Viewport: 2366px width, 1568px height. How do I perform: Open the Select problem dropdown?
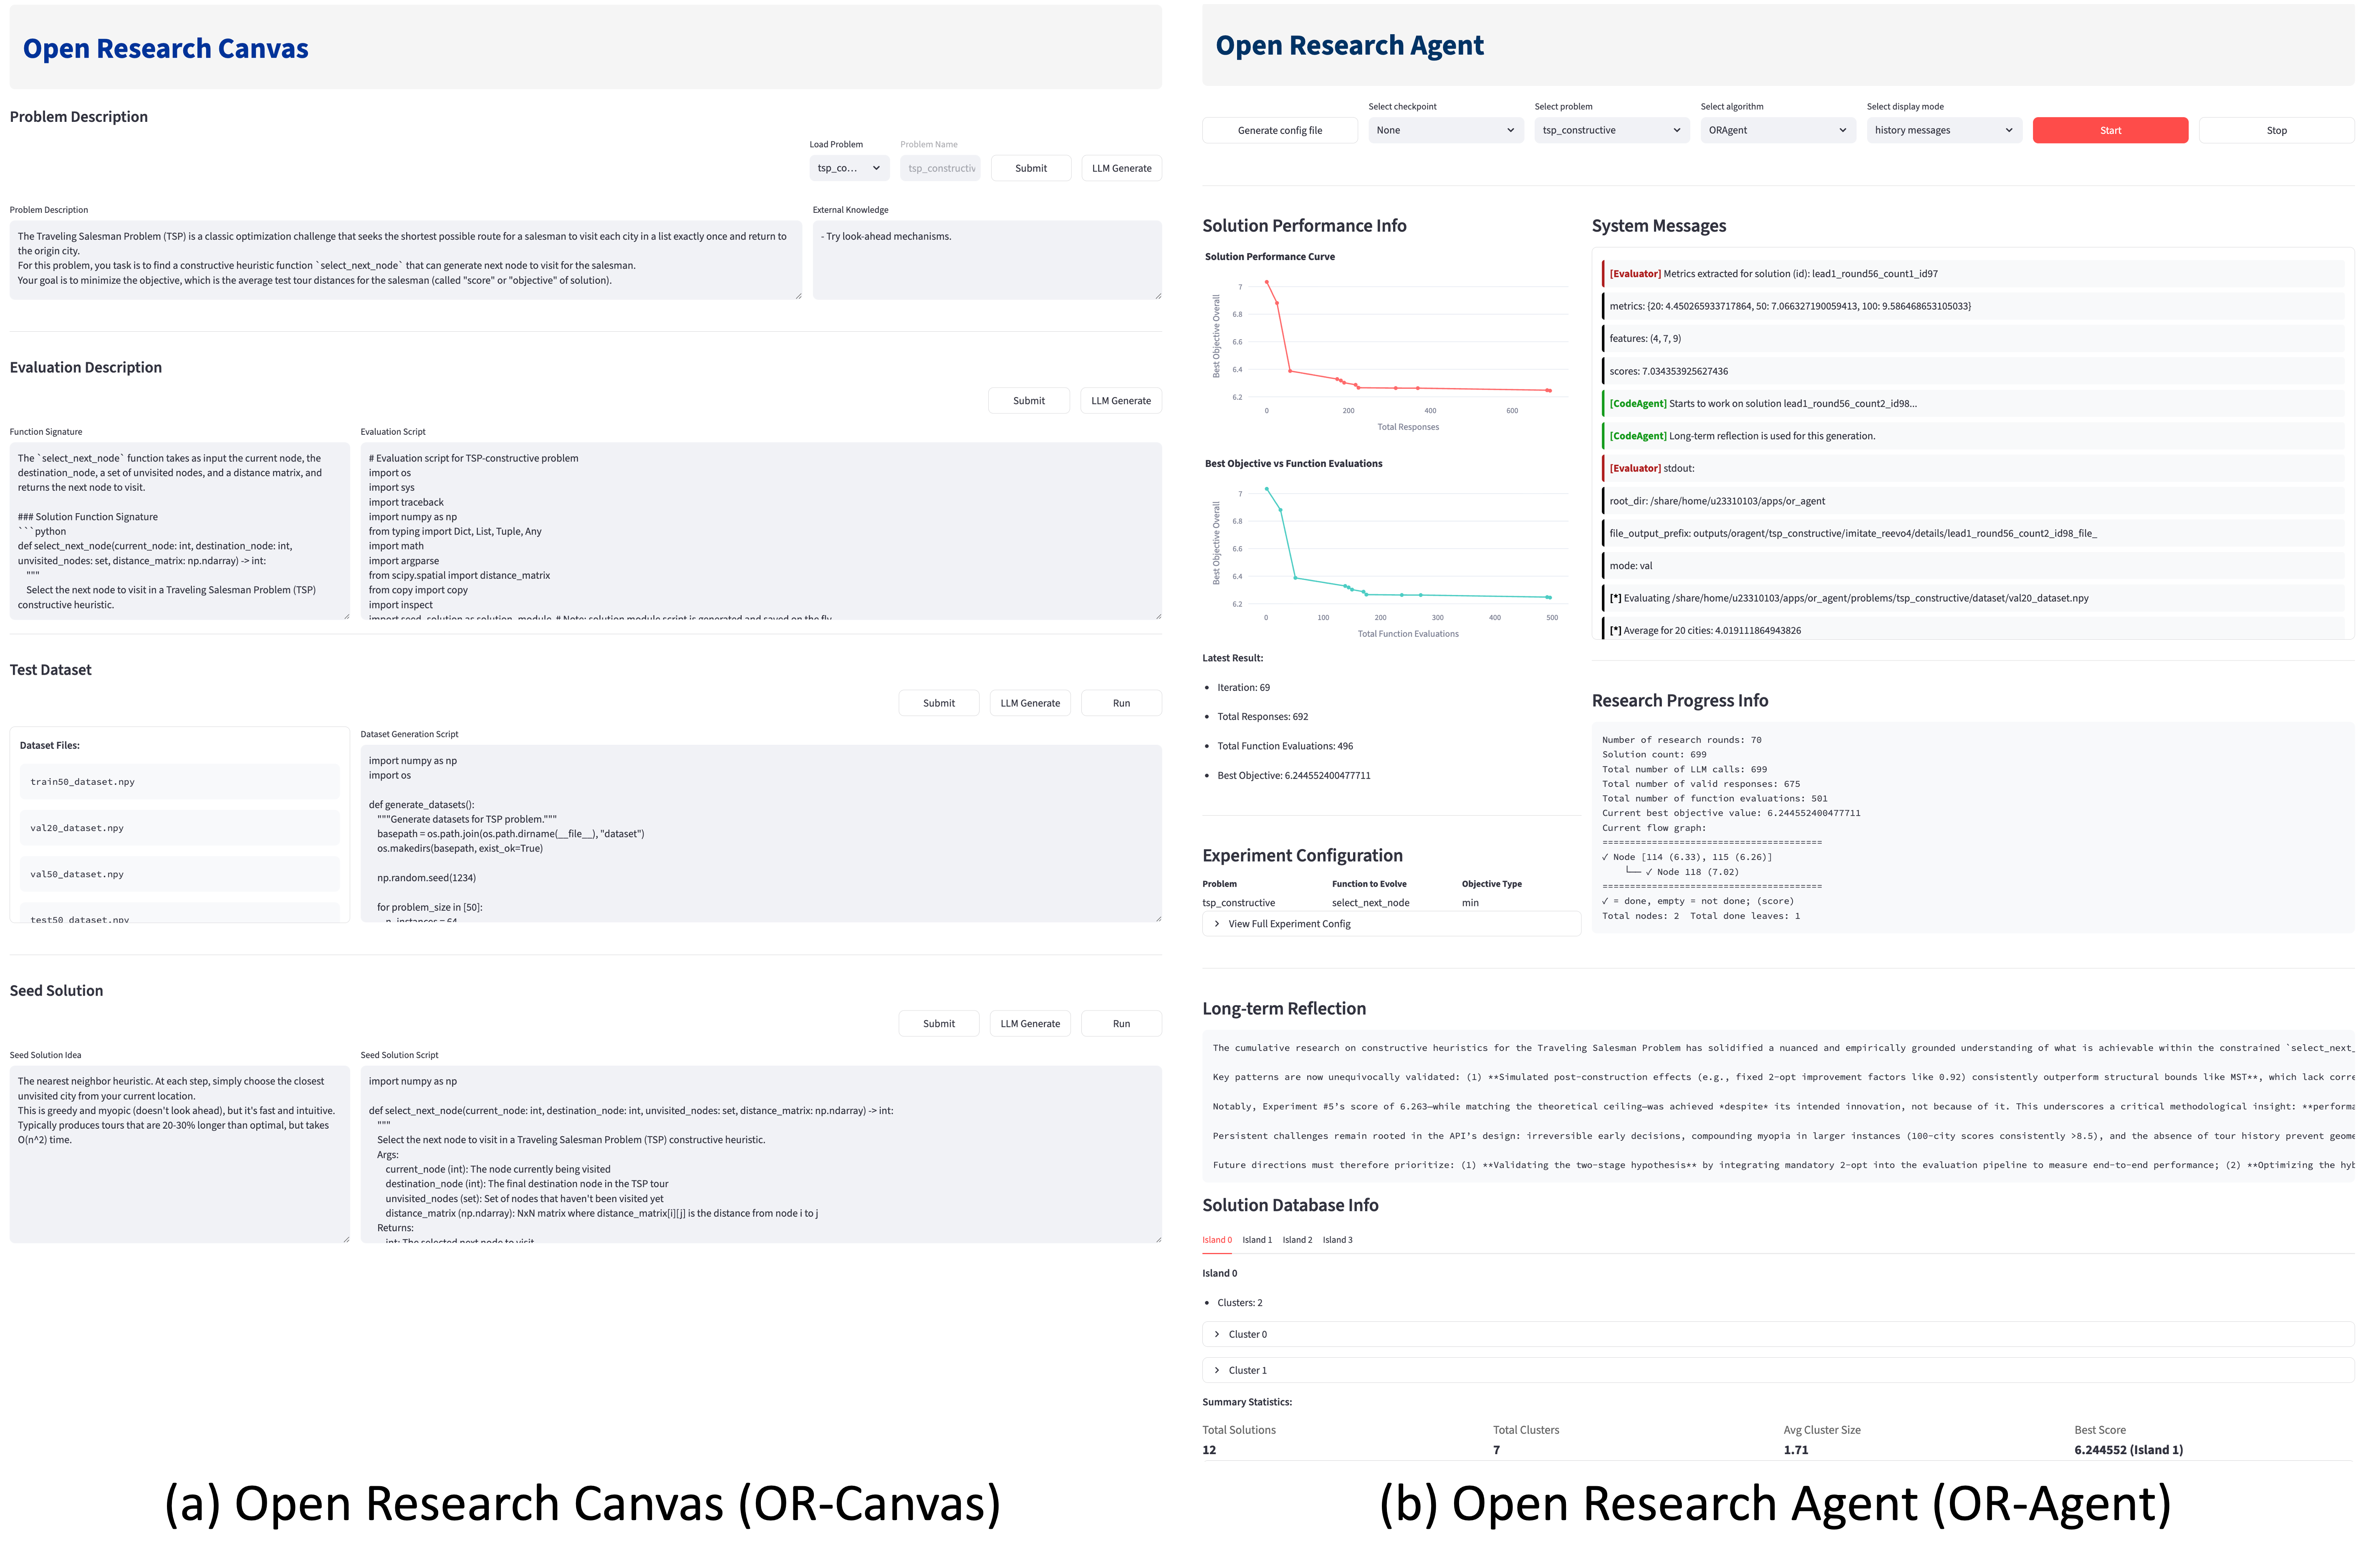coord(1611,130)
